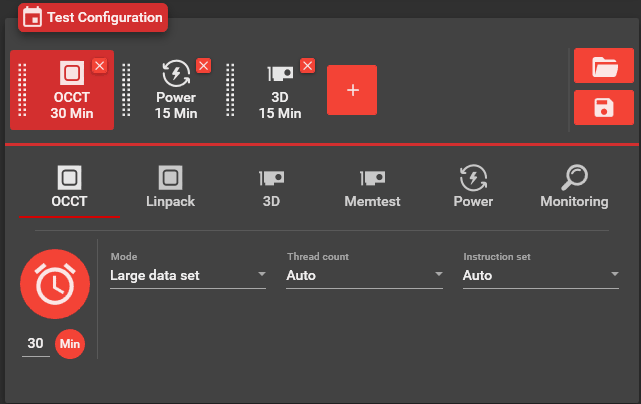This screenshot has height=404, width=641.
Task: Click the Power step drag handle
Action: click(126, 90)
